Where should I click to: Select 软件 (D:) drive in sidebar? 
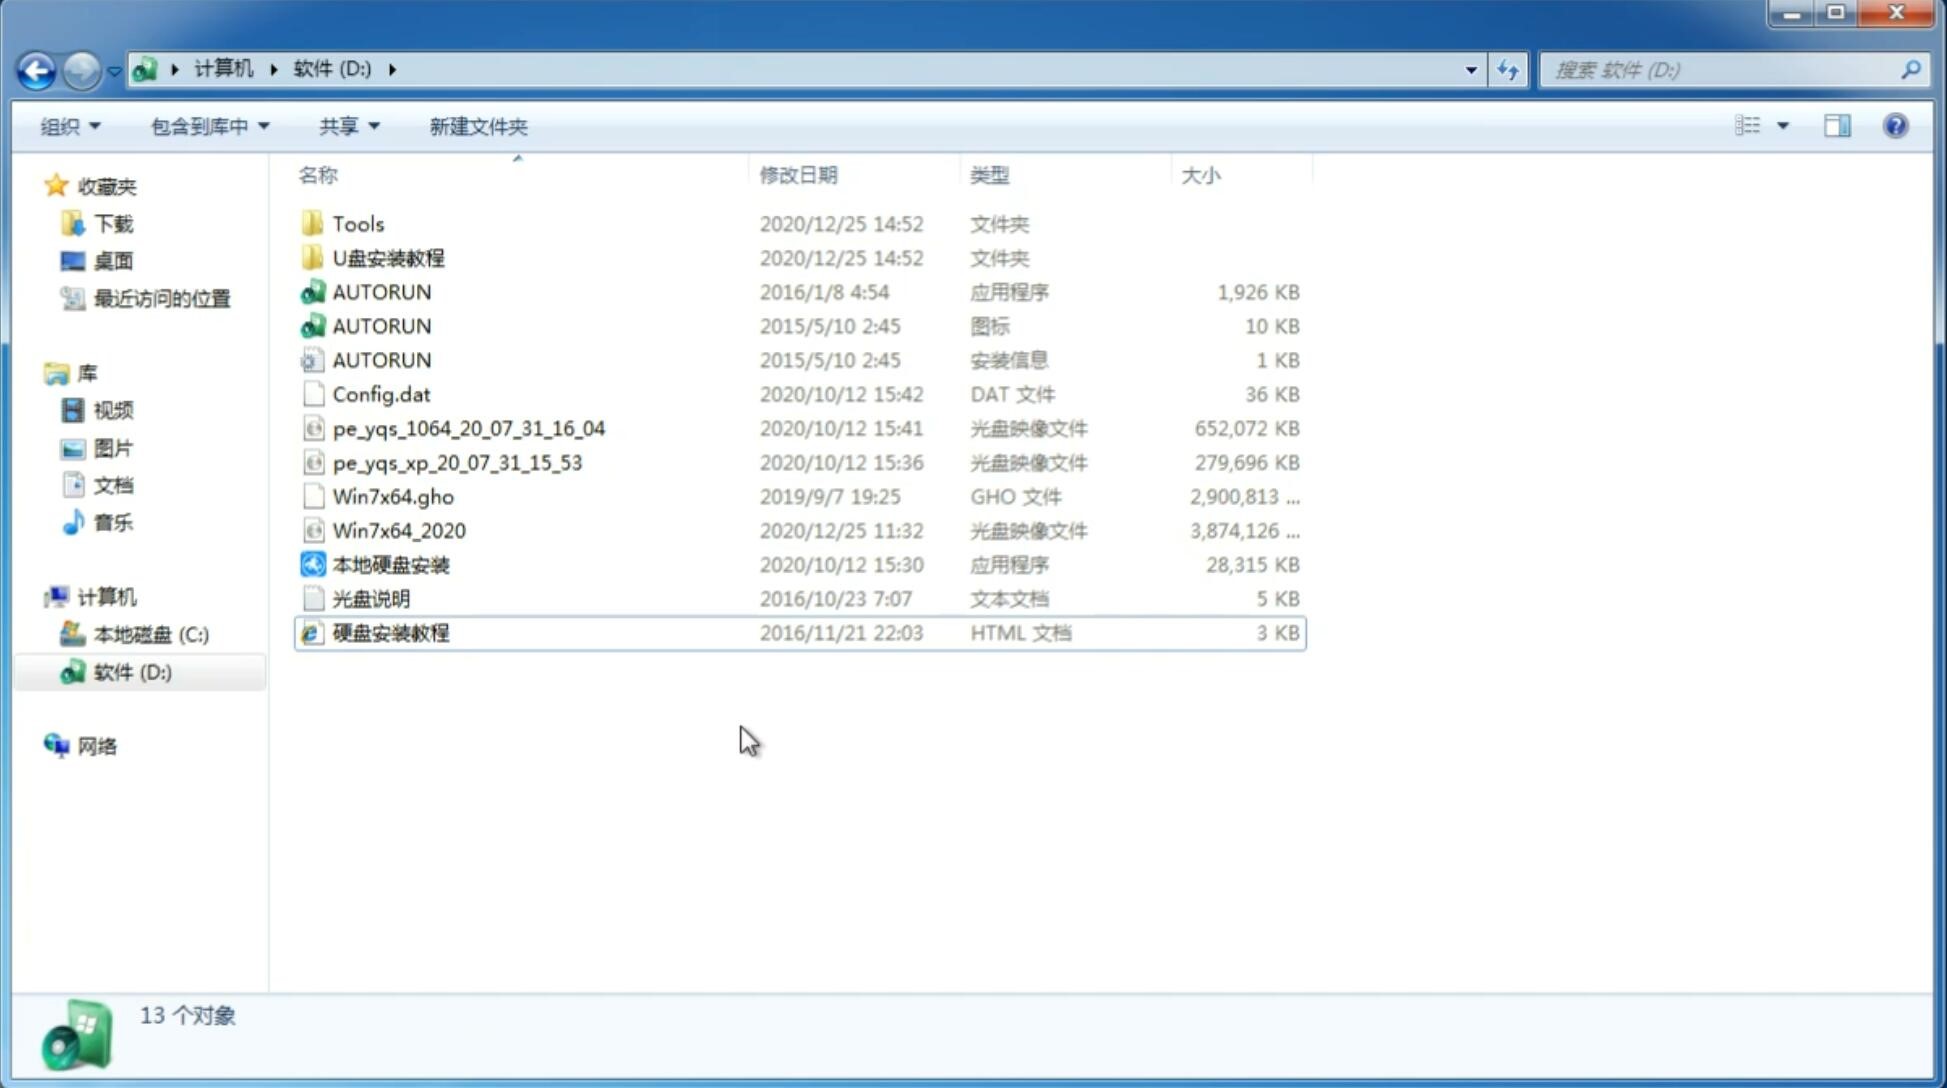click(x=132, y=672)
